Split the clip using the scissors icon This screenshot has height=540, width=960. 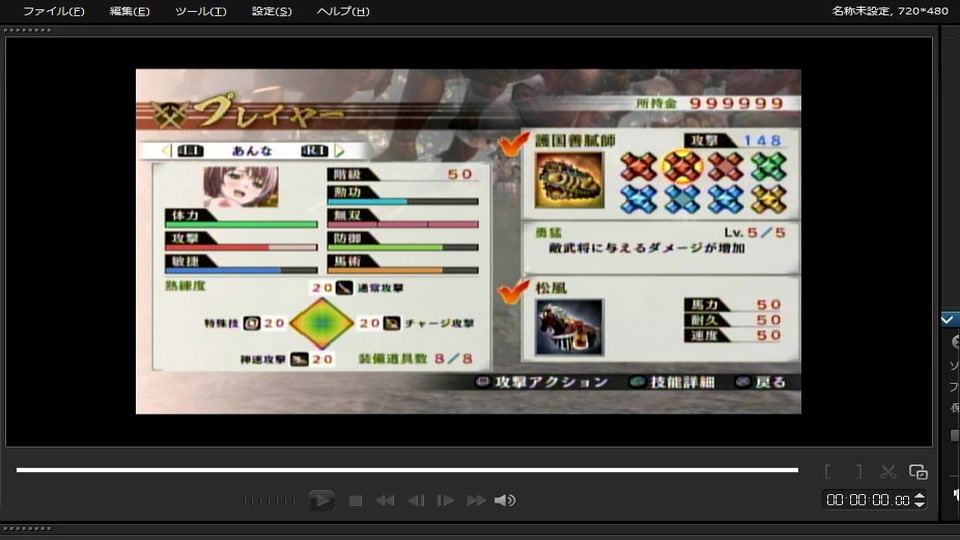click(888, 471)
